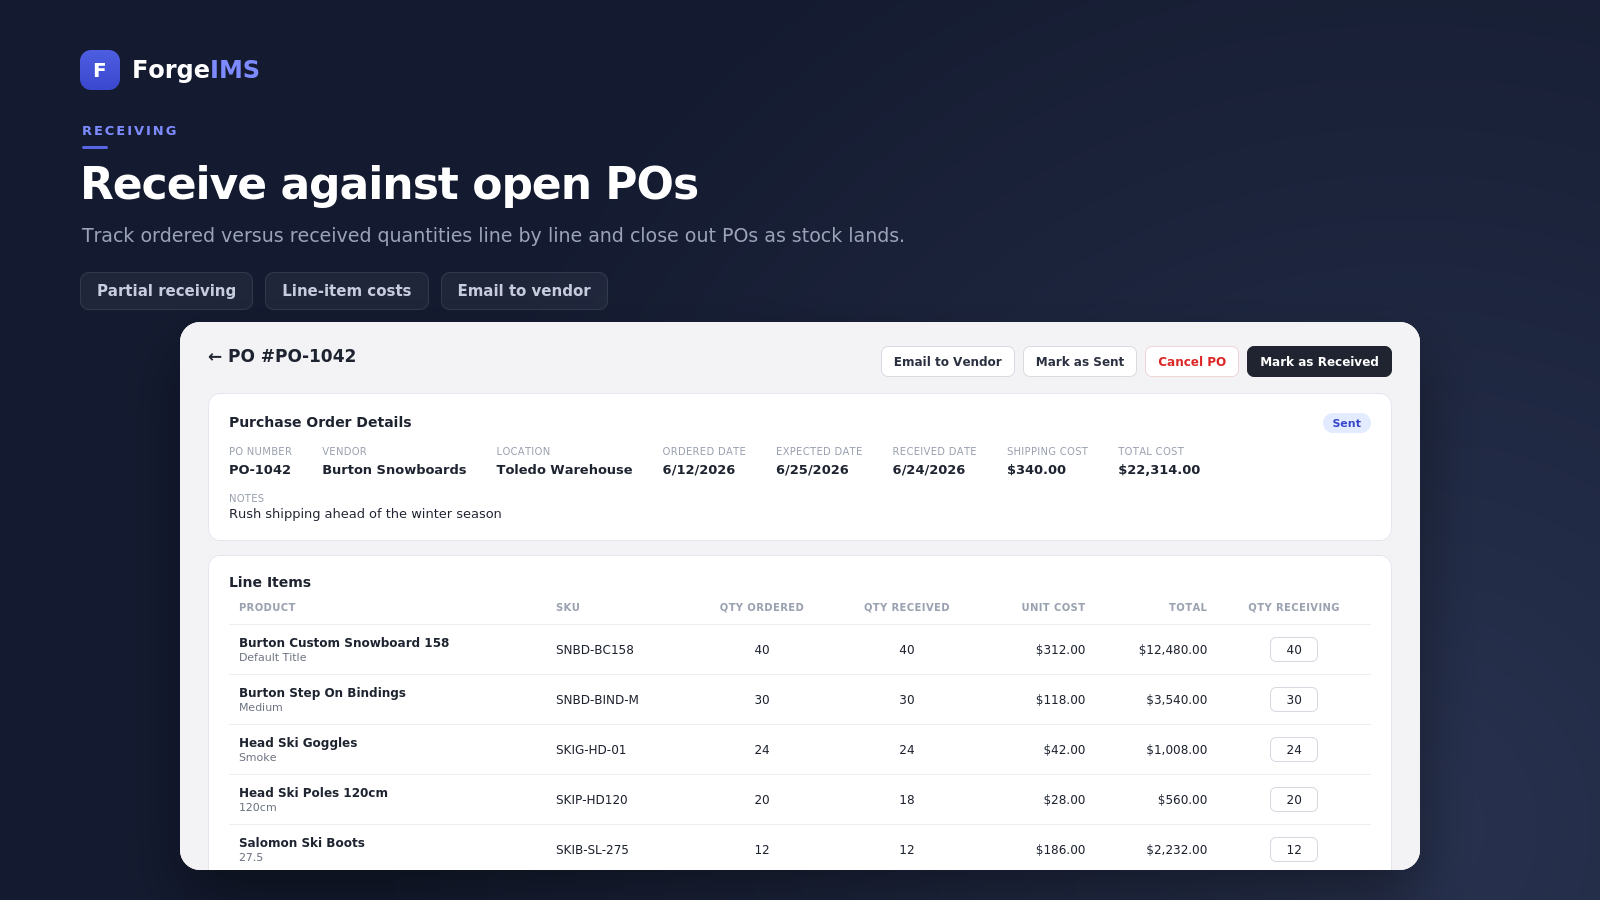Edit receiving quantity for Head Ski Goggles

coord(1294,750)
